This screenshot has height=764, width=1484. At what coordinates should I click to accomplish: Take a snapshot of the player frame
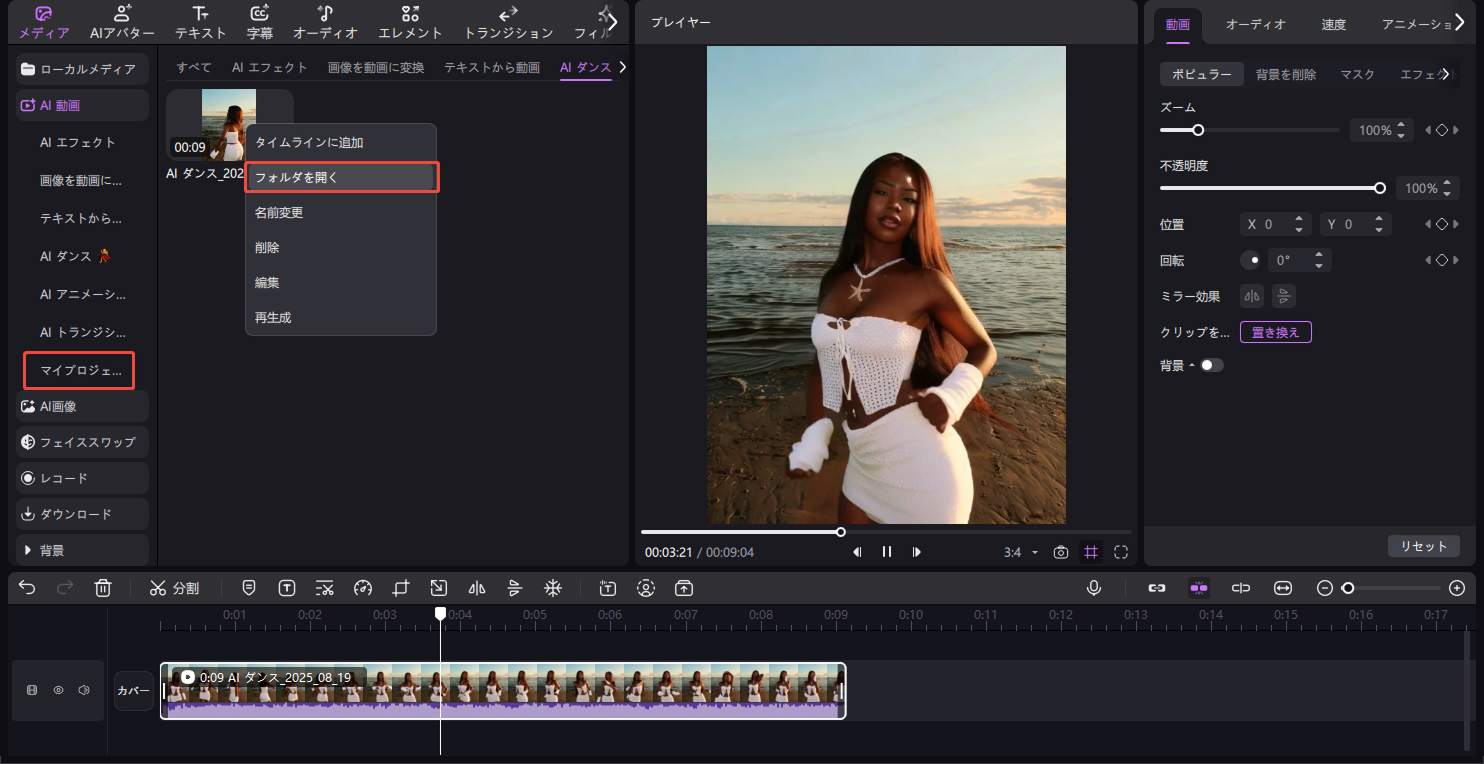1061,552
